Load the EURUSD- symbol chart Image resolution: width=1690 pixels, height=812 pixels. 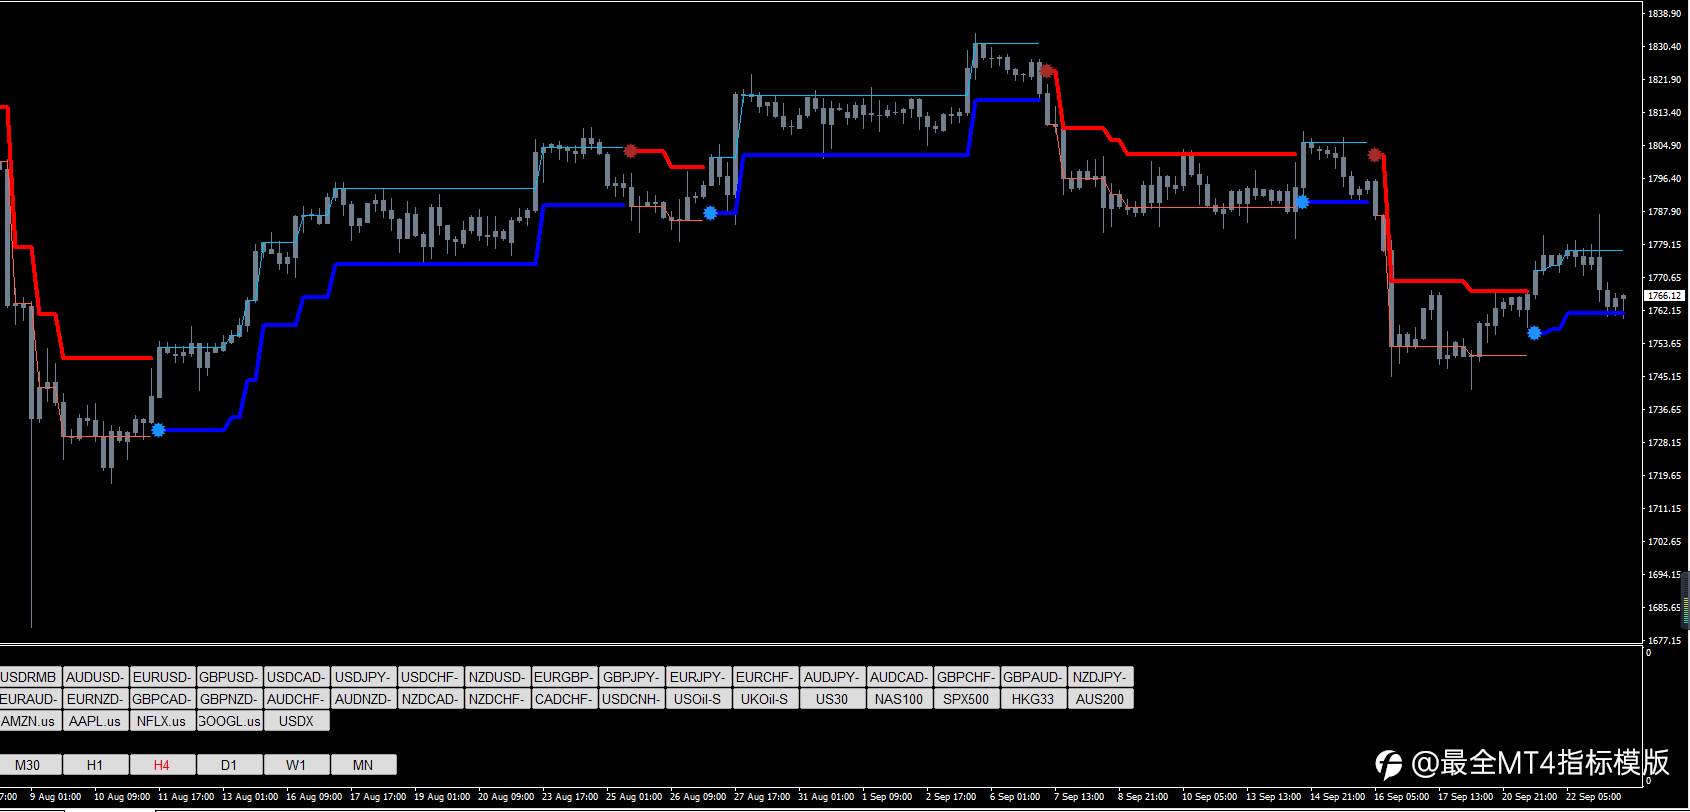[162, 677]
